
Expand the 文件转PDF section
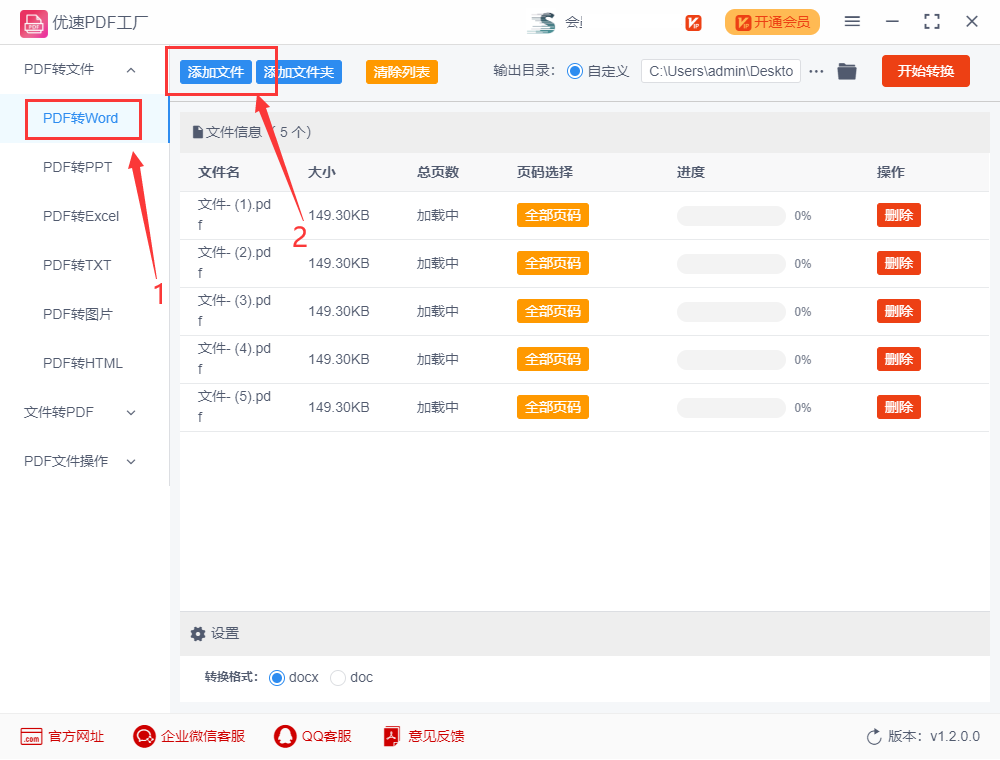pyautogui.click(x=131, y=413)
